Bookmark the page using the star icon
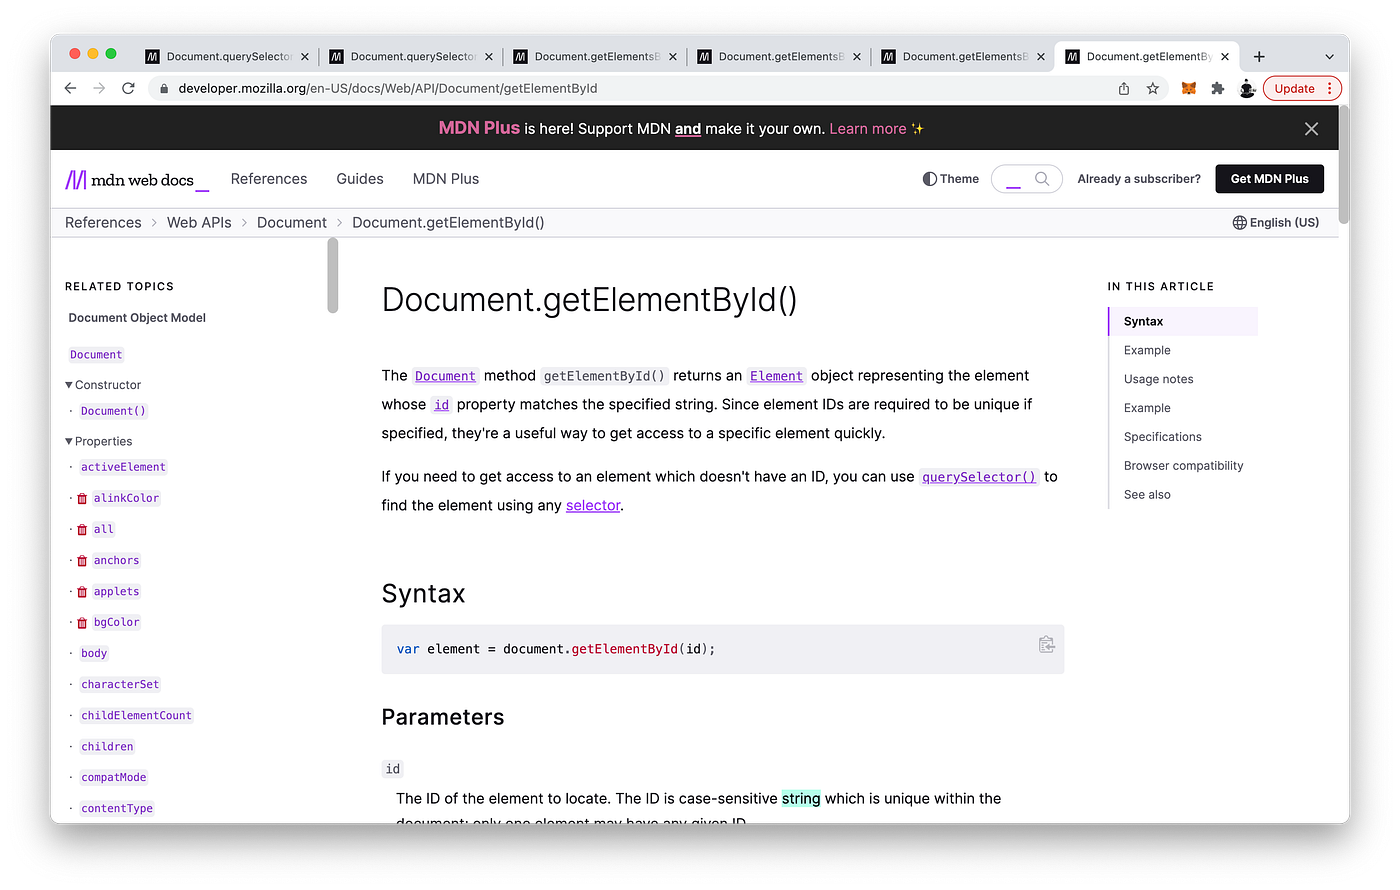This screenshot has width=1400, height=890. [1153, 88]
